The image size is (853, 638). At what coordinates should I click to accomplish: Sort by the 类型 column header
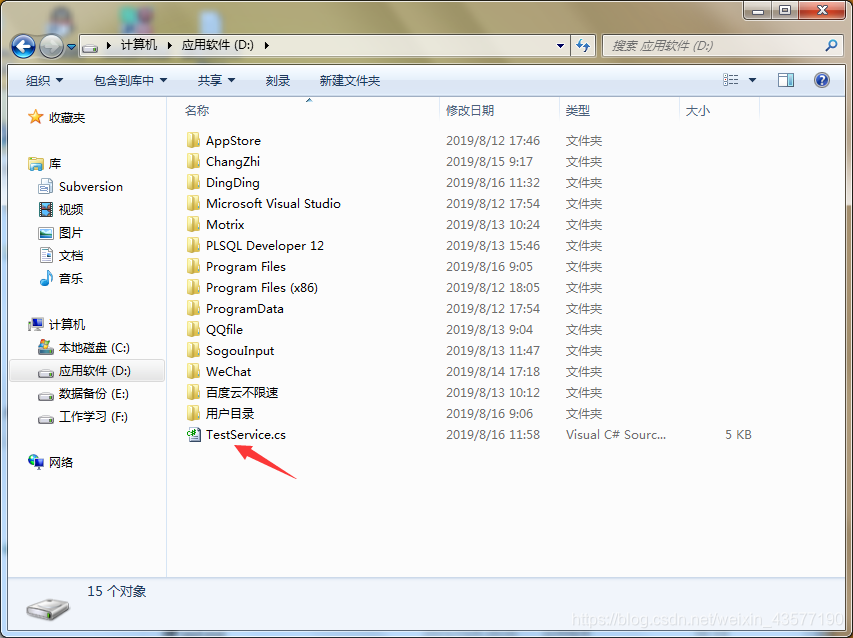tap(578, 110)
